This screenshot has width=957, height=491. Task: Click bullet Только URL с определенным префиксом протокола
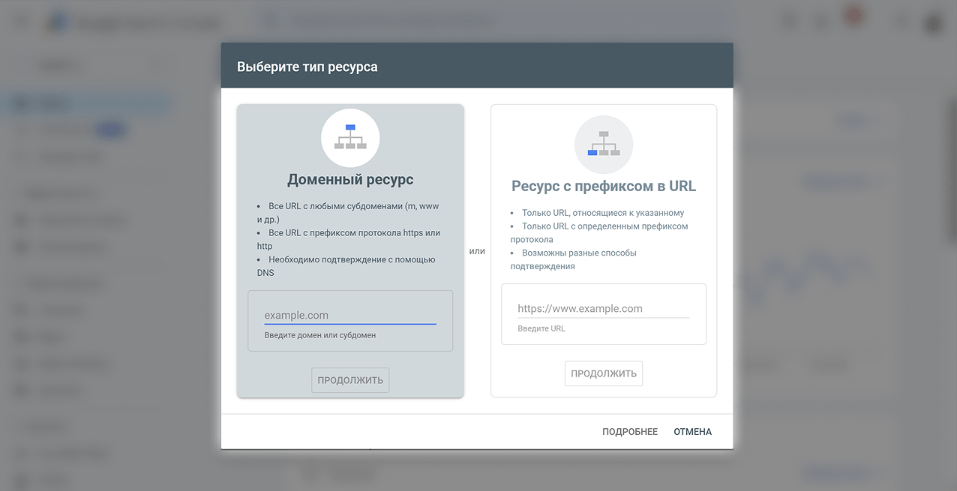click(x=599, y=233)
